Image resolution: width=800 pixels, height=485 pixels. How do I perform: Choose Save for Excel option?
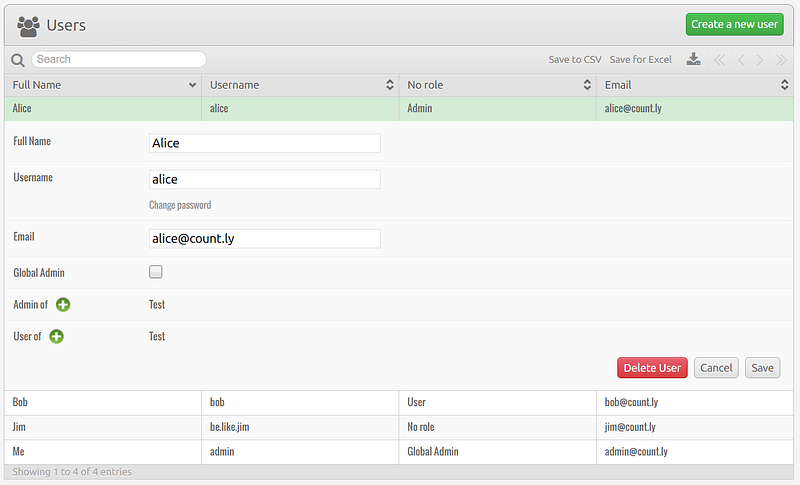(640, 60)
